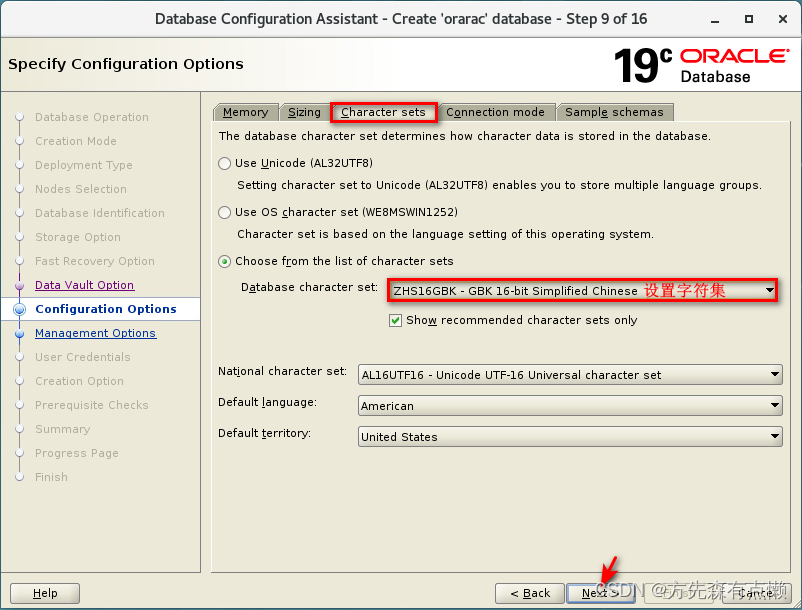Click the Data Vault Option step bullet
This screenshot has height=610, width=802.
tap(19, 285)
